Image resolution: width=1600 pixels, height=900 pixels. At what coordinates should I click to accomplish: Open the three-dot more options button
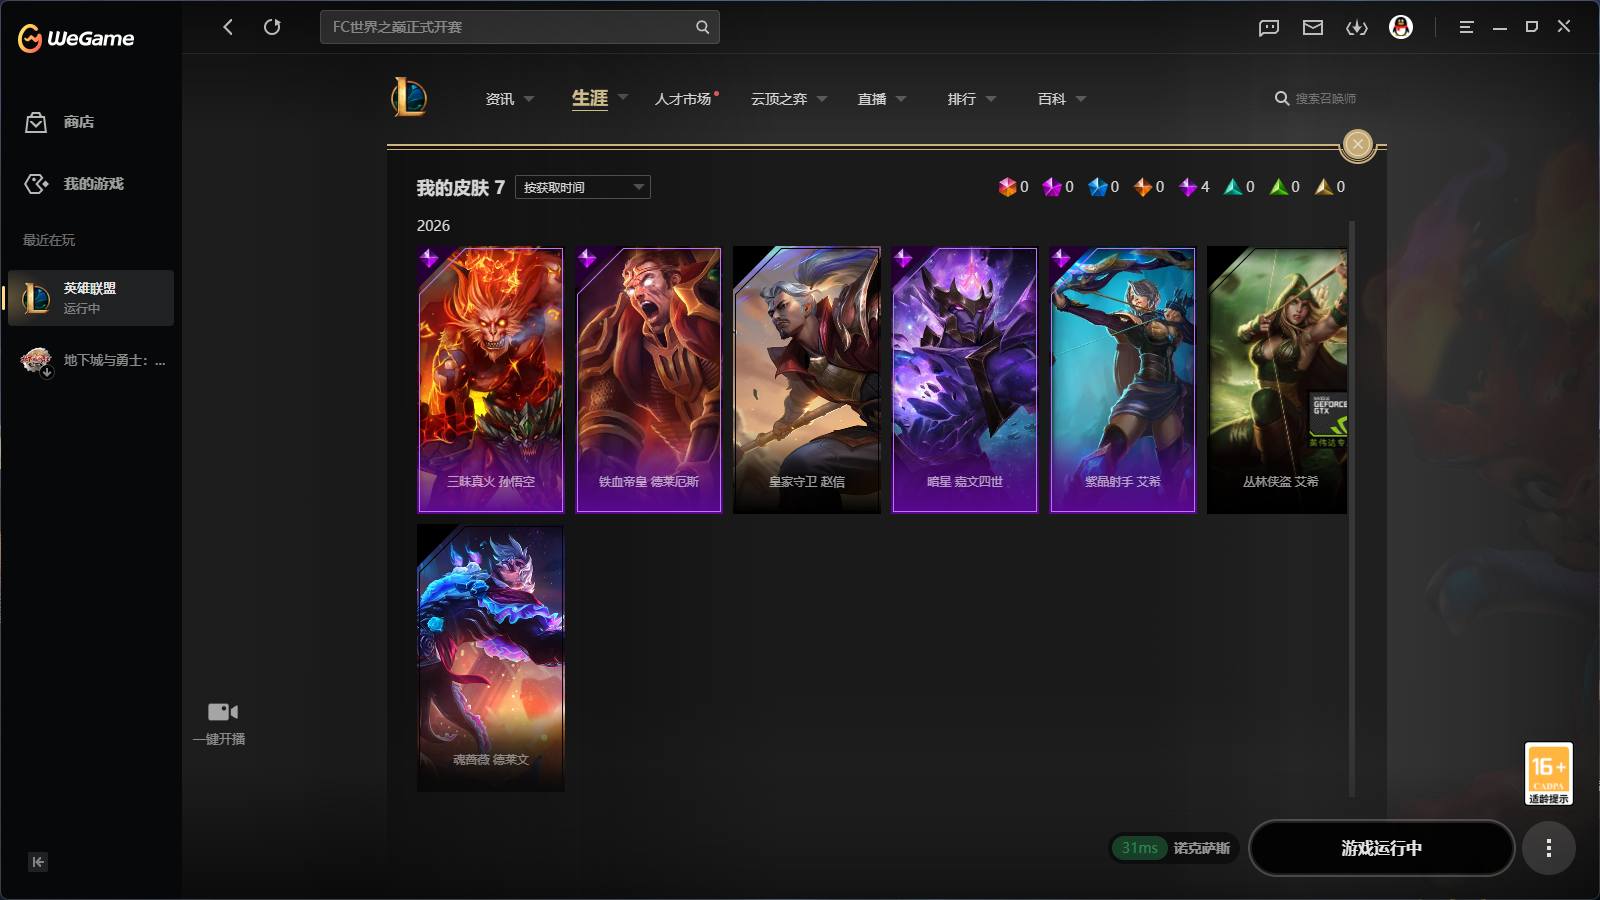[1548, 848]
